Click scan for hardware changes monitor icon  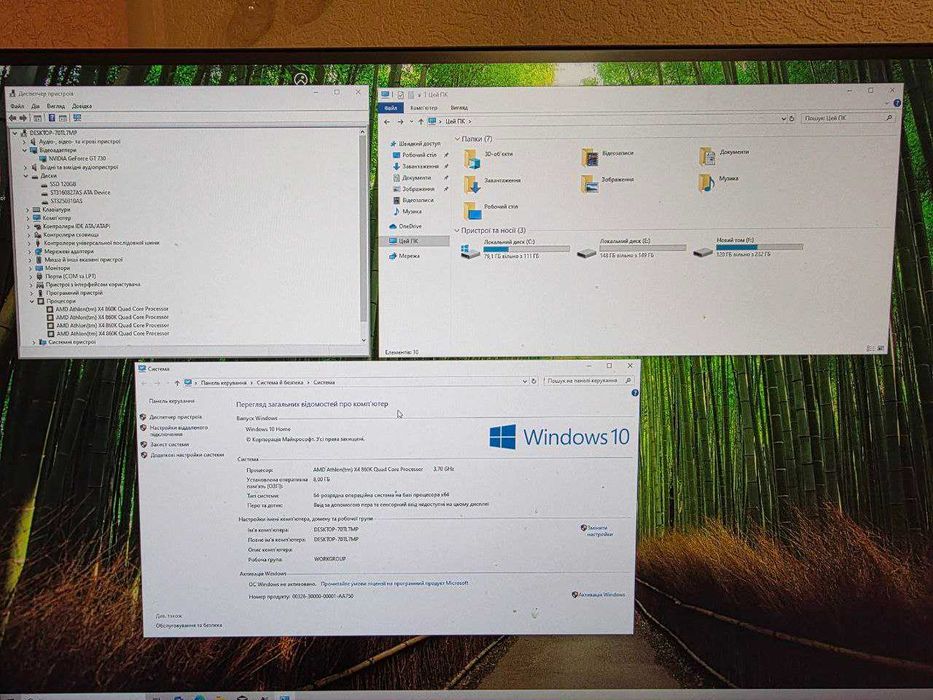pos(77,118)
